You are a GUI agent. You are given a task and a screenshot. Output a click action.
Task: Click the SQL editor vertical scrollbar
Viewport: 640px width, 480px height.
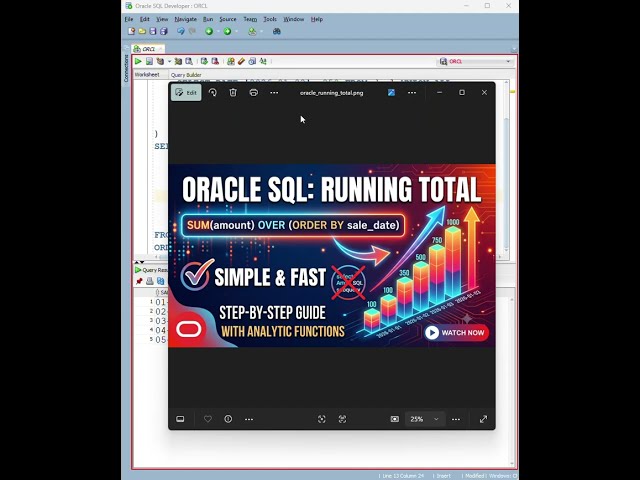pyautogui.click(x=506, y=167)
